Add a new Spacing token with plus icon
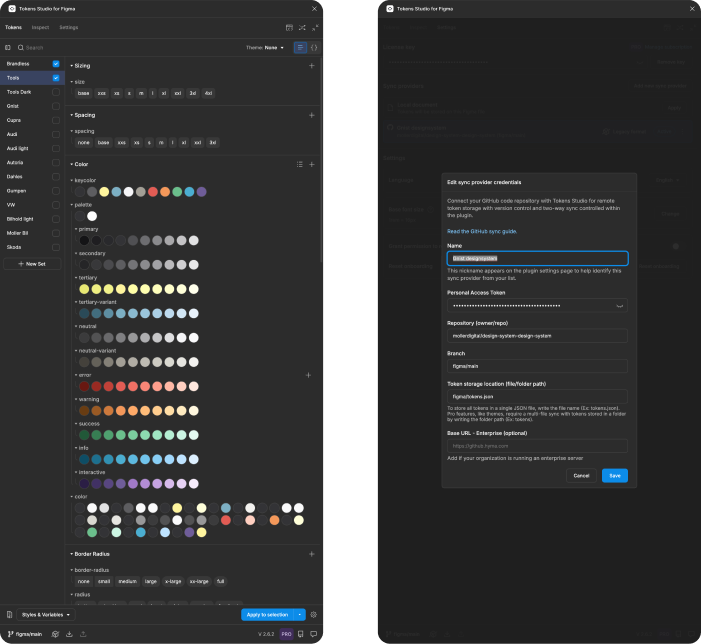The width and height of the screenshot is (701, 644). (x=312, y=115)
